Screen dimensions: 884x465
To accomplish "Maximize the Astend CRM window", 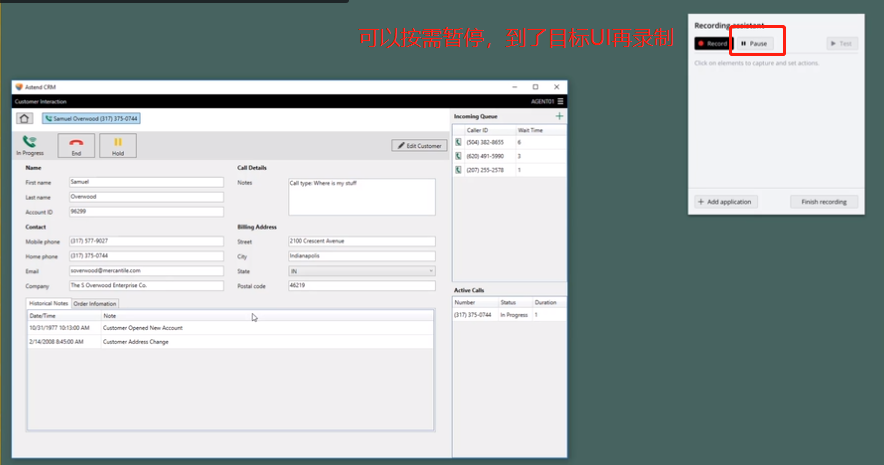I will [536, 87].
